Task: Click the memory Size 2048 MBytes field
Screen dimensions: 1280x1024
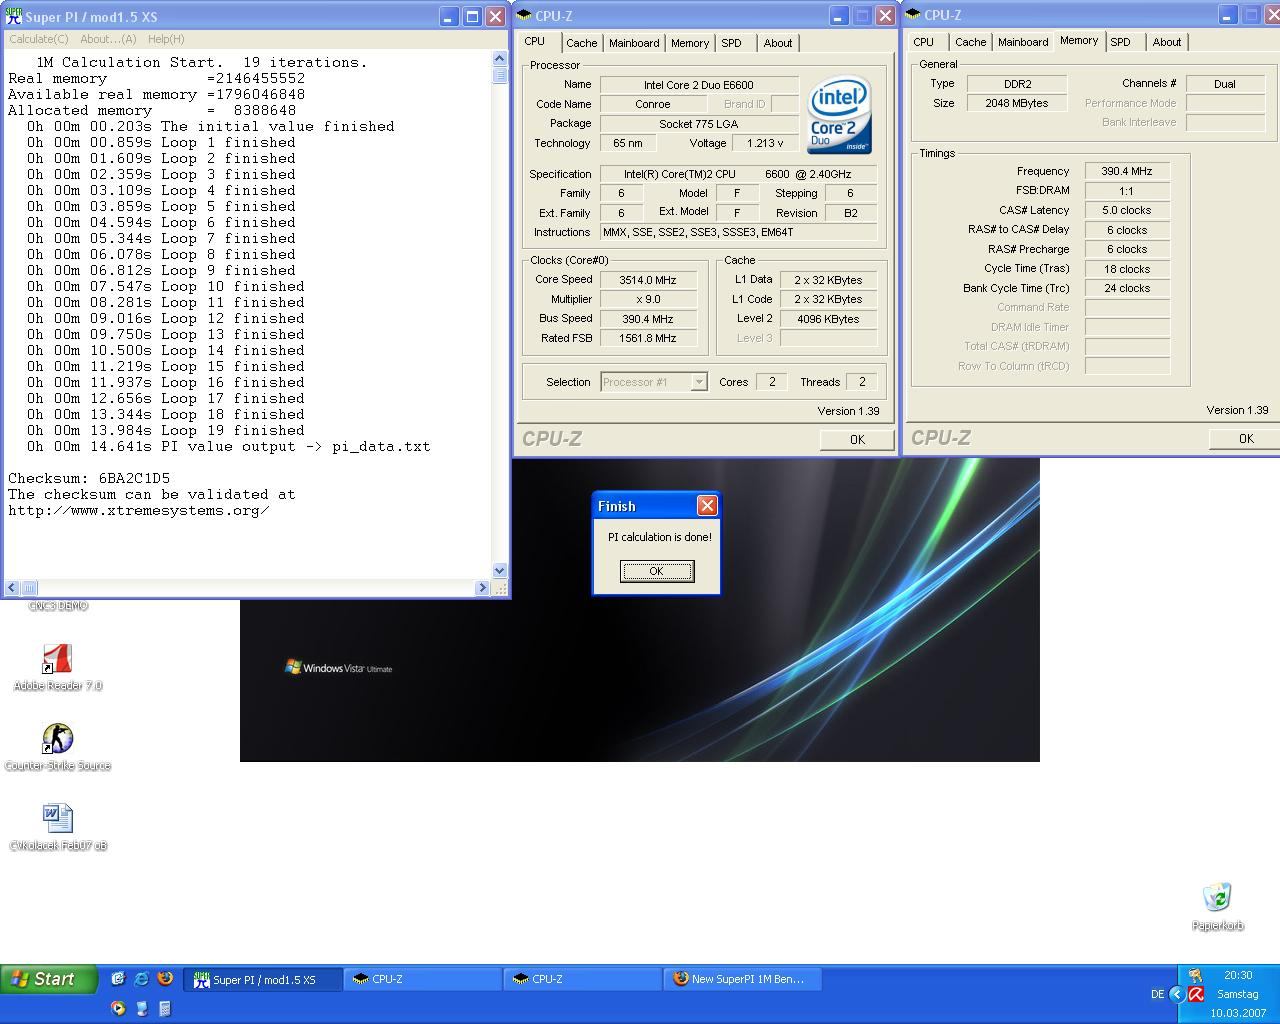Action: click(x=1017, y=103)
